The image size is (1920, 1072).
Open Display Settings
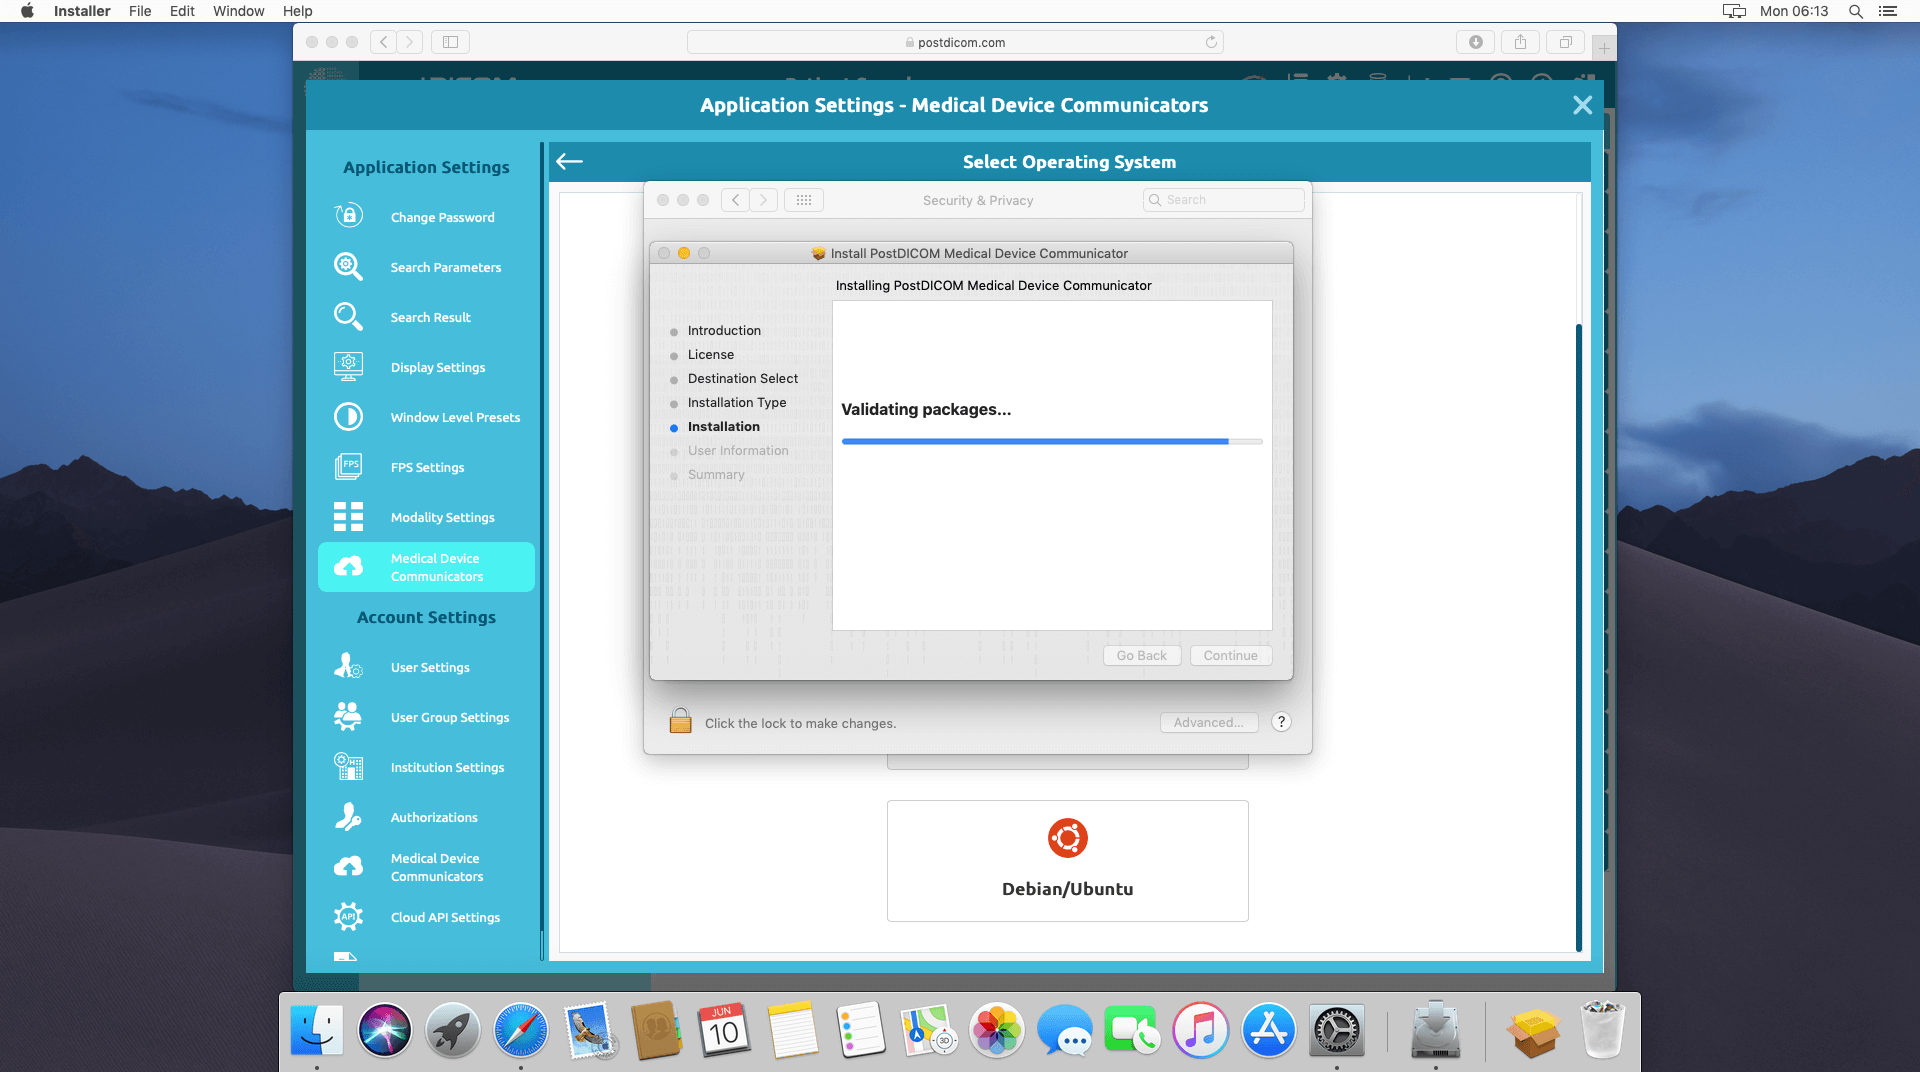point(426,367)
